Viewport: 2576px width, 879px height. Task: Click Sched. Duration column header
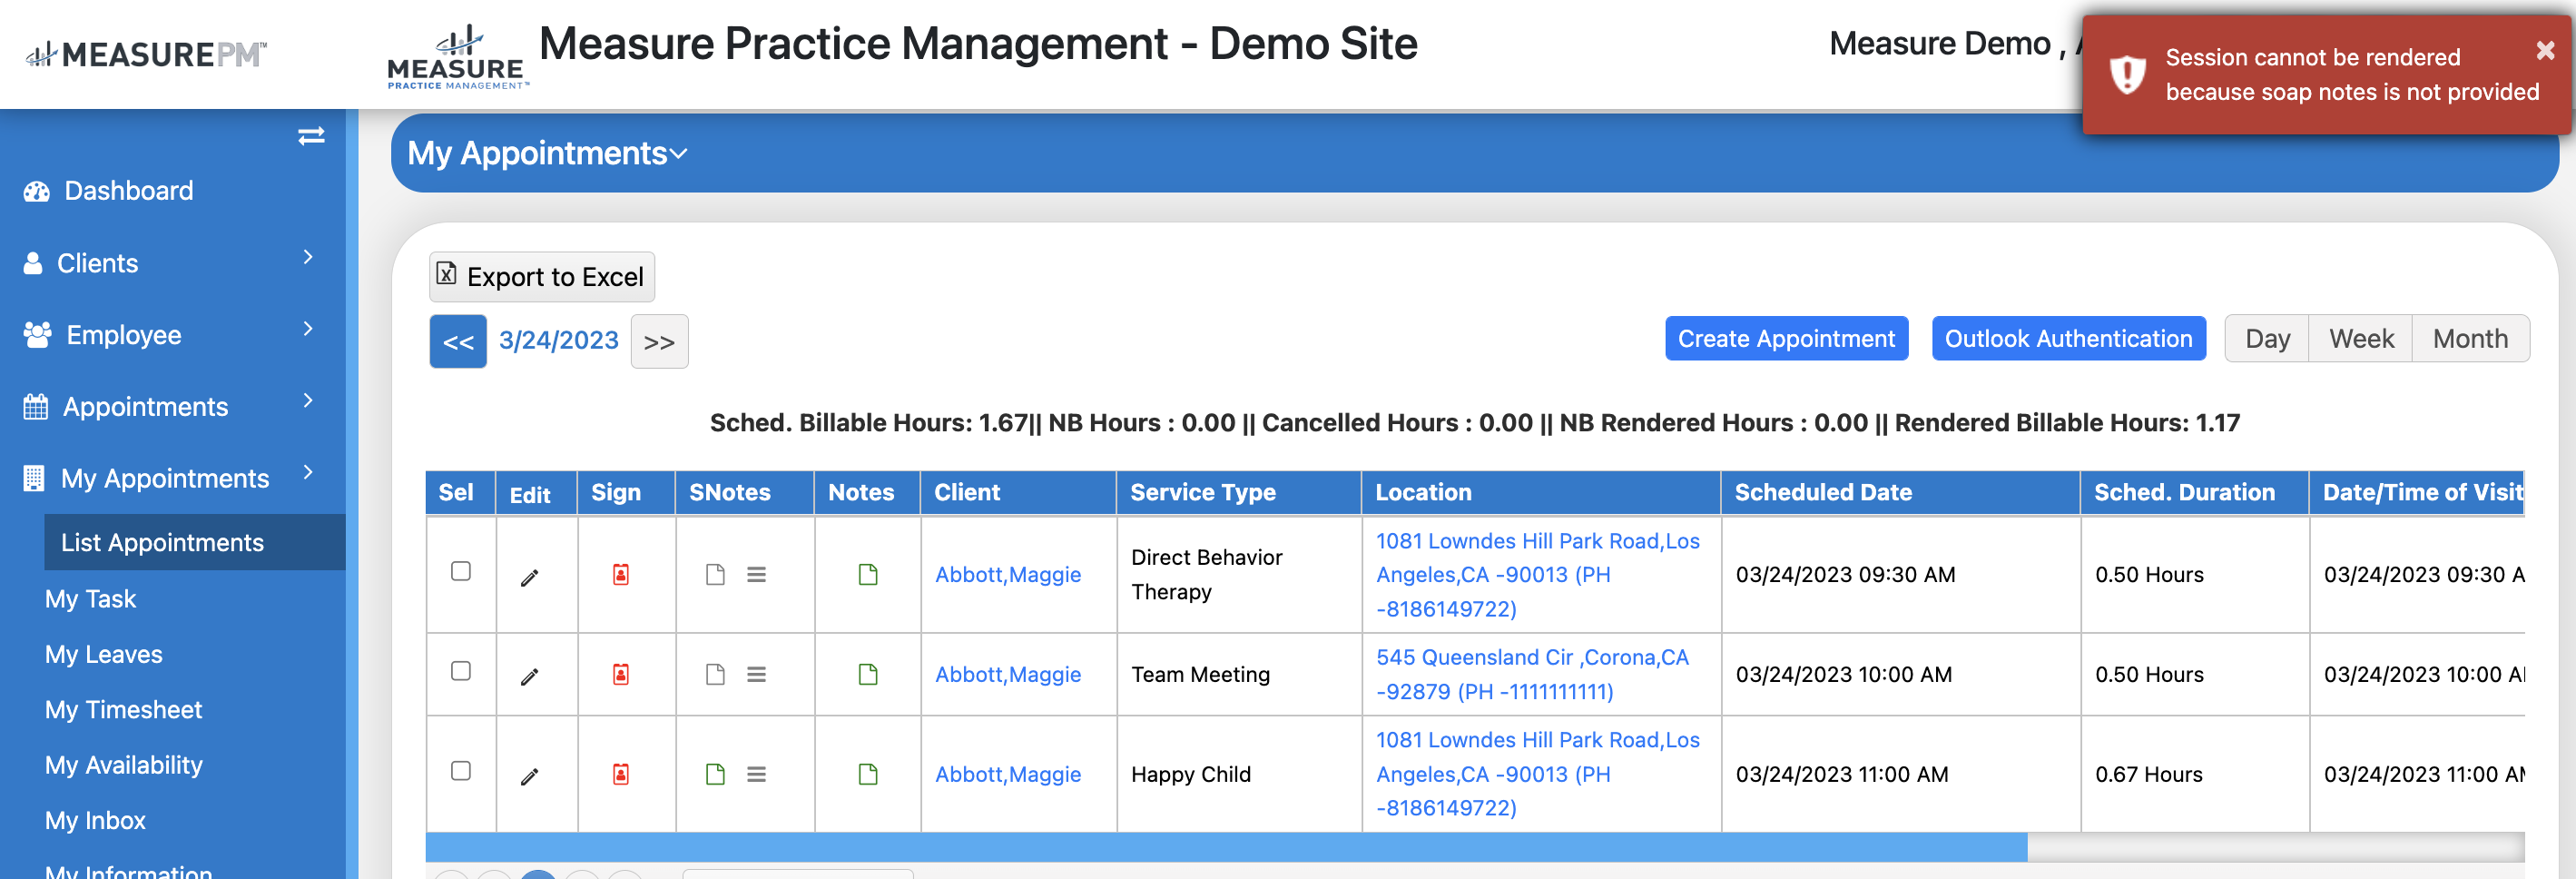2184,493
